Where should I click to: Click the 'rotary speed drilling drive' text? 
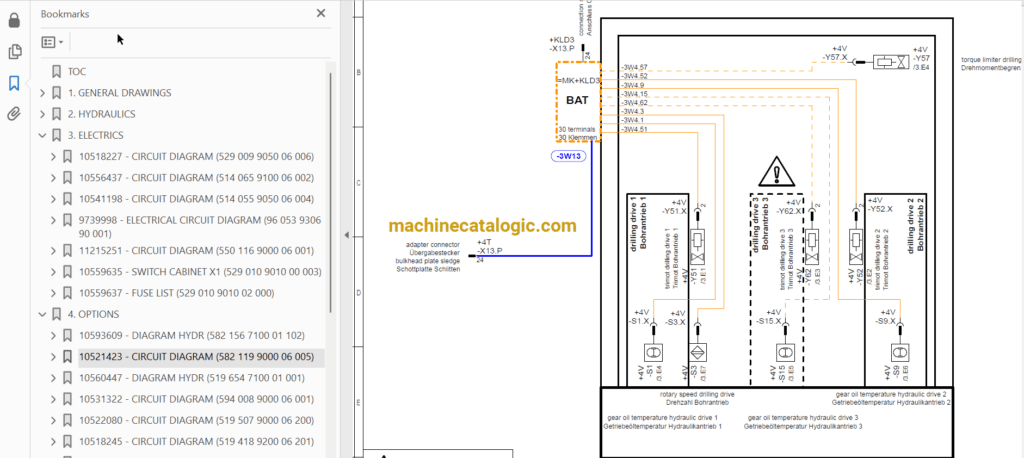pyautogui.click(x=697, y=394)
